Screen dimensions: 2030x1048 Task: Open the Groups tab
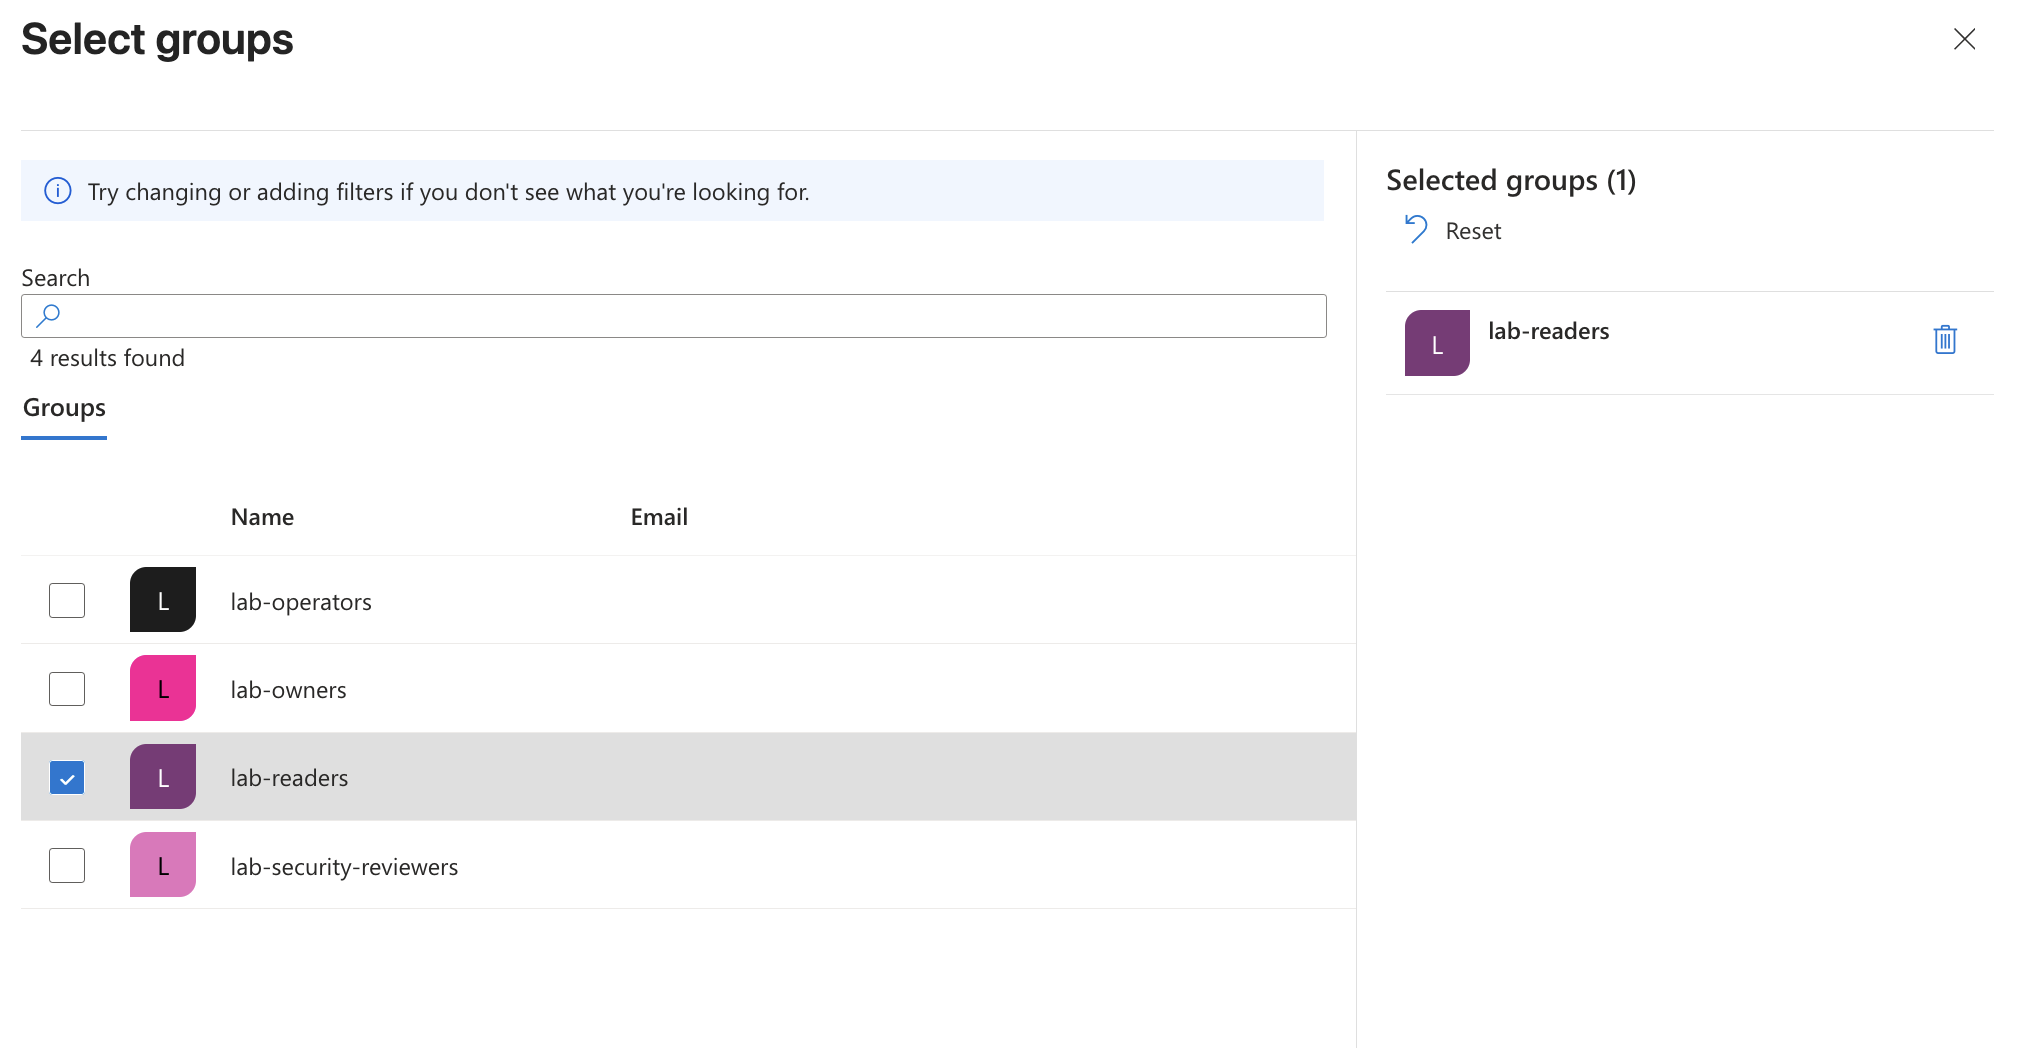(x=64, y=408)
